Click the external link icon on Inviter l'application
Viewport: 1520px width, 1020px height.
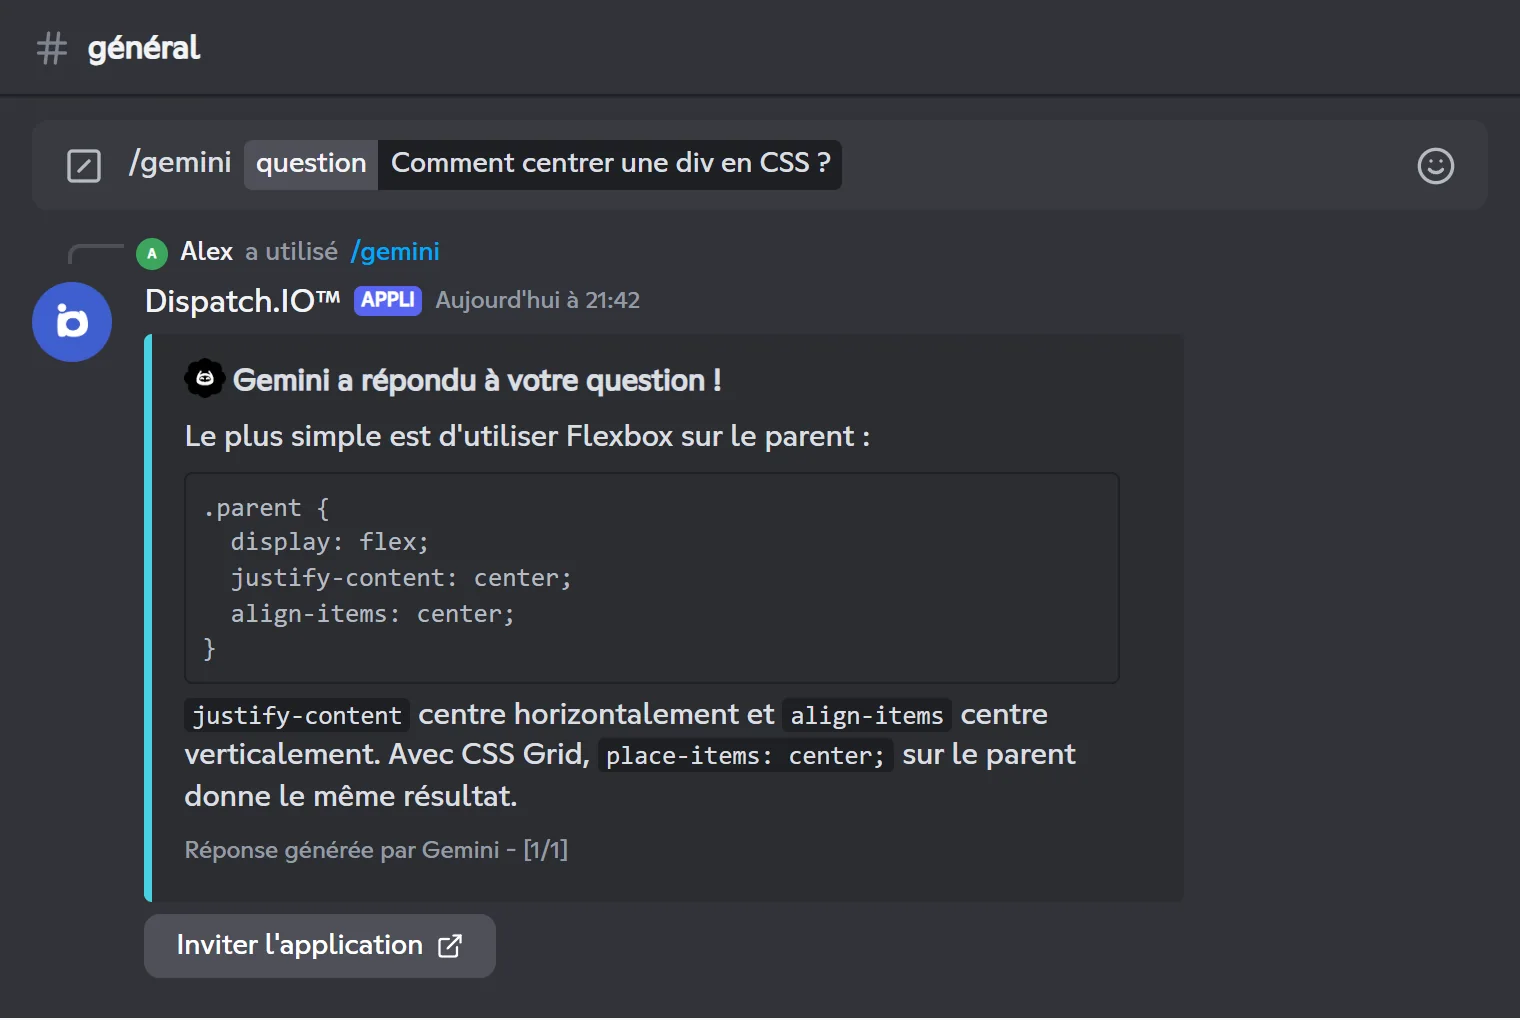pyautogui.click(x=450, y=946)
